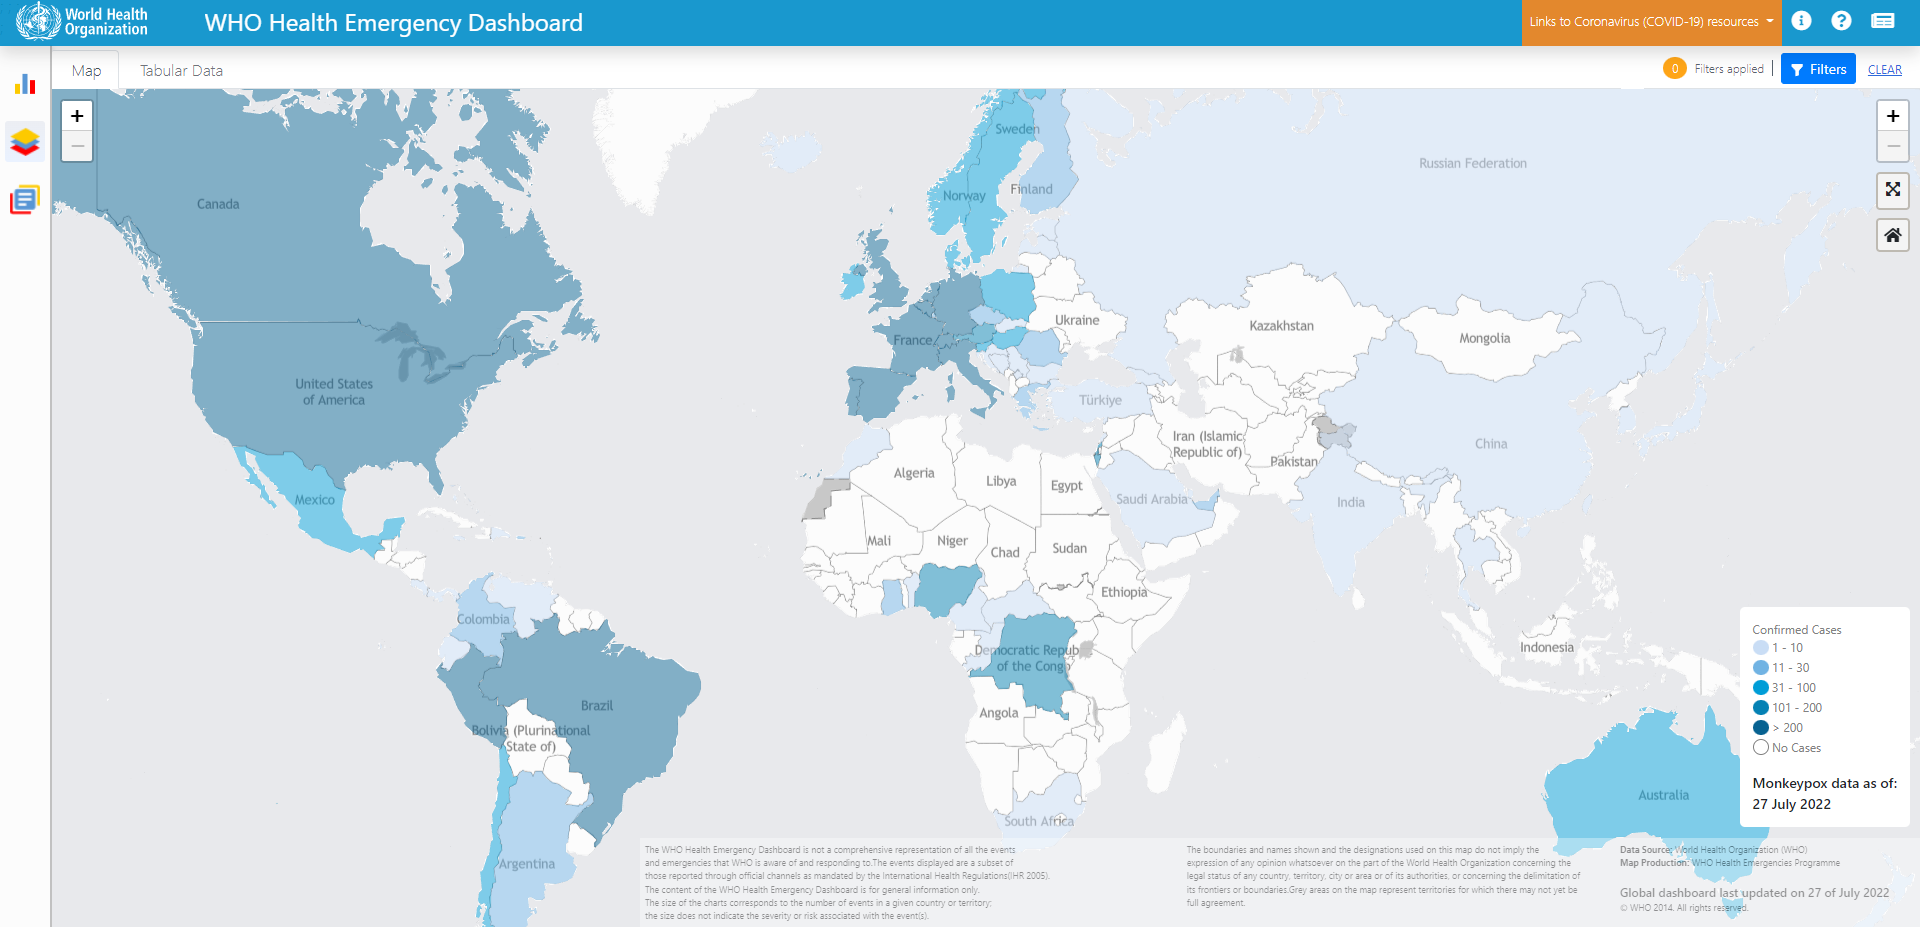The height and width of the screenshot is (927, 1920).
Task: Select the > 200 legend swatch
Action: pyautogui.click(x=1761, y=728)
